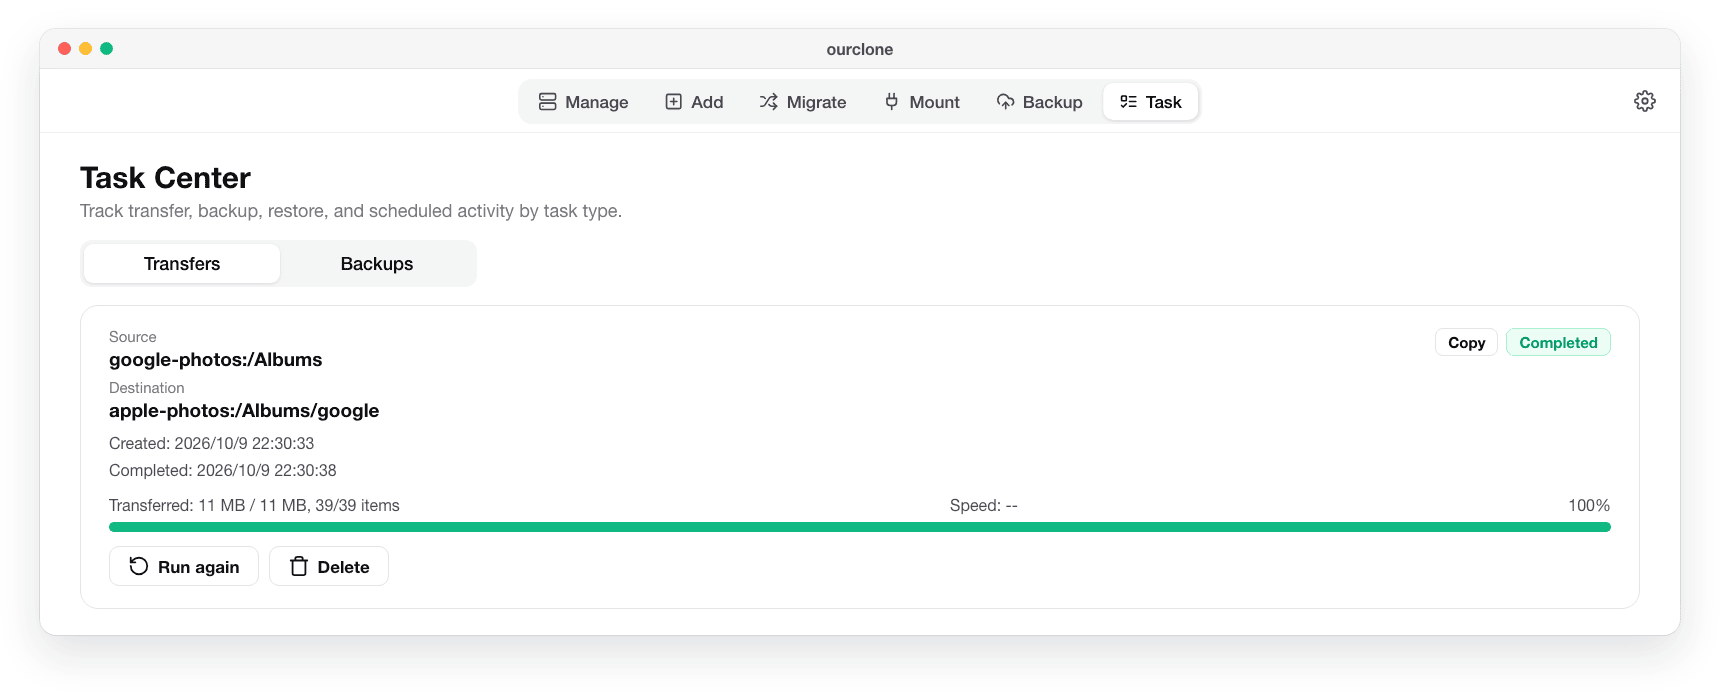Image resolution: width=1725 pixels, height=698 pixels.
Task: Click the Task Center heading
Action: point(165,178)
